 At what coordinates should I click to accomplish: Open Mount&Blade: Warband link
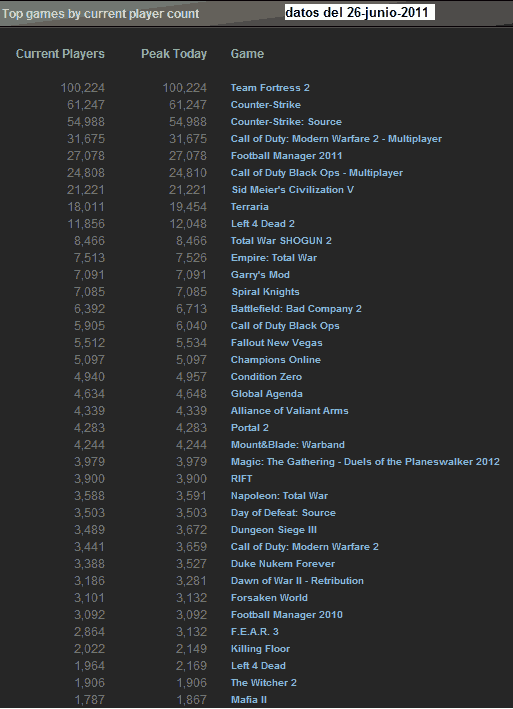pos(288,445)
